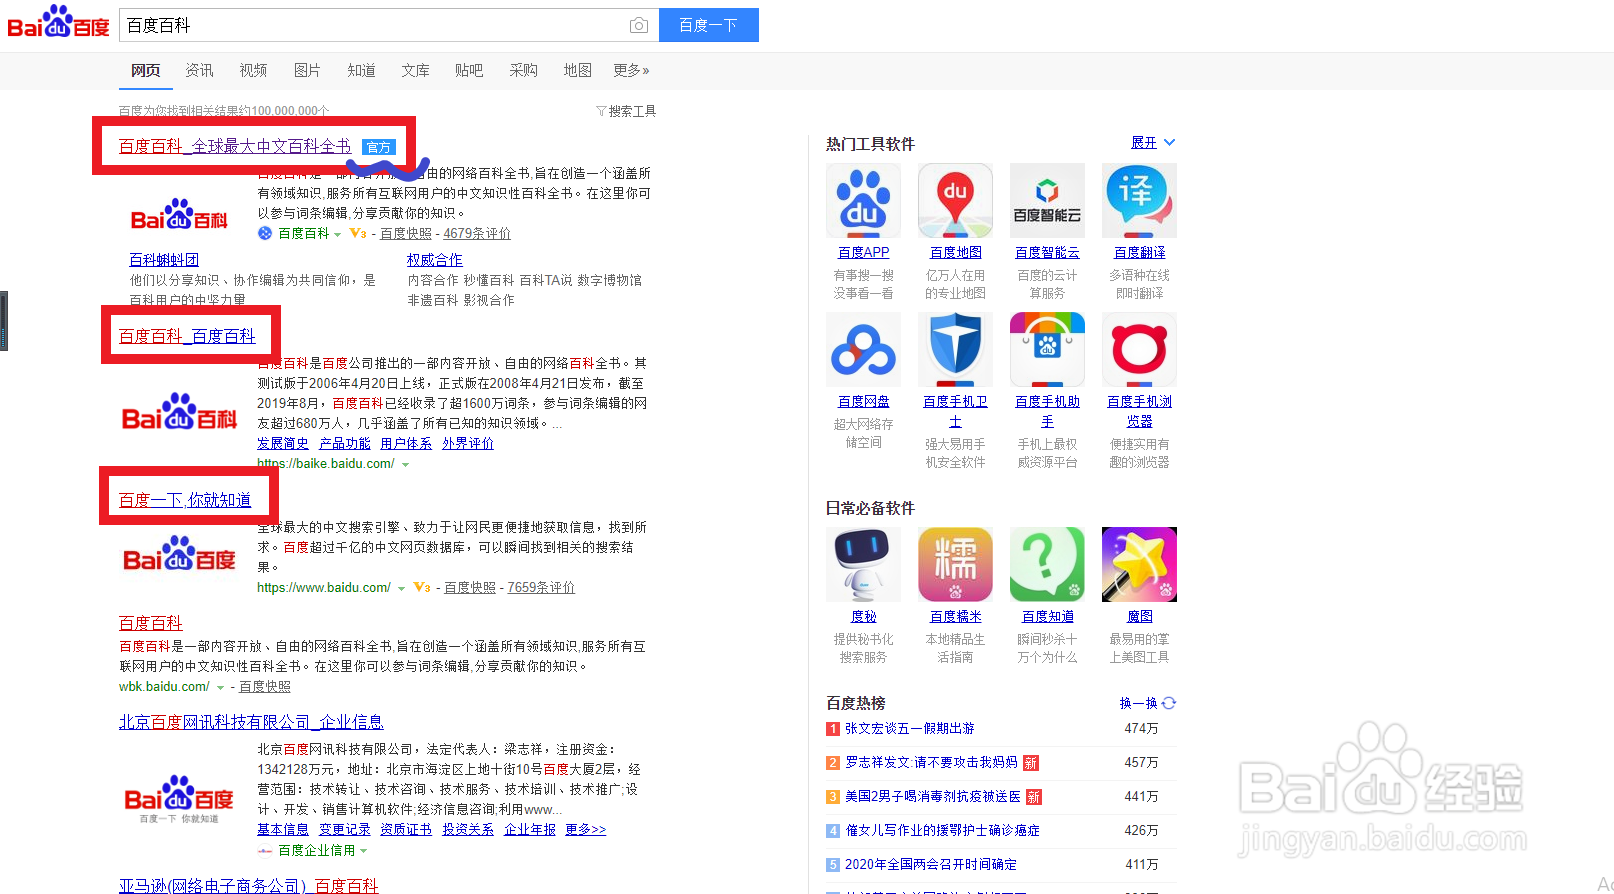The height and width of the screenshot is (894, 1614).
Task: Open hot topic 美国2男子喝消毒剂抗疫被送医
Action: [933, 797]
